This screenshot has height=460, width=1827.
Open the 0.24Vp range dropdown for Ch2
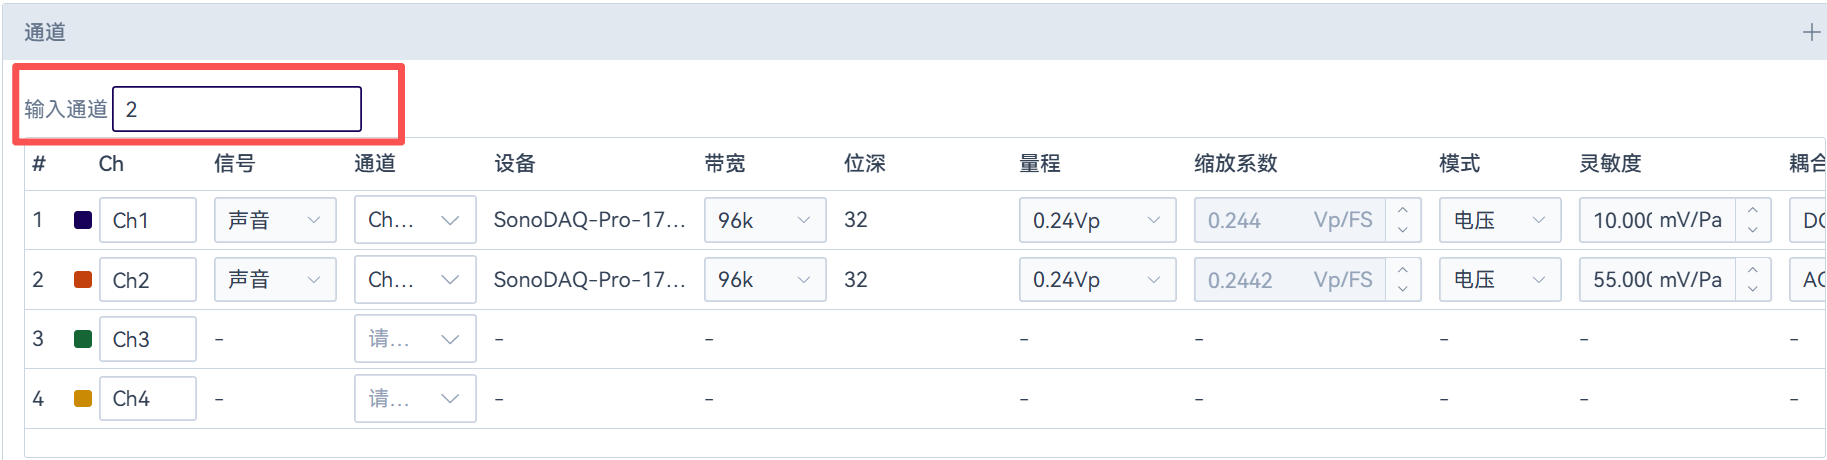click(1097, 279)
